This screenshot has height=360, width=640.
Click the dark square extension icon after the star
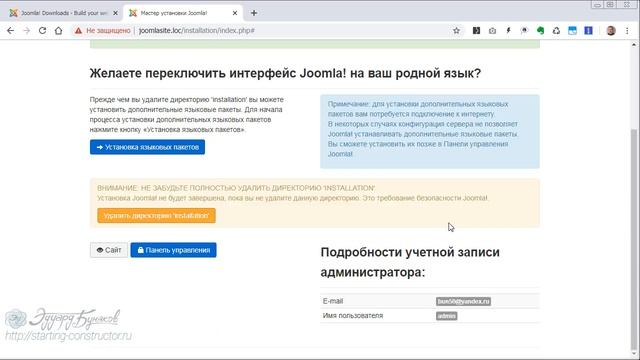476,31
